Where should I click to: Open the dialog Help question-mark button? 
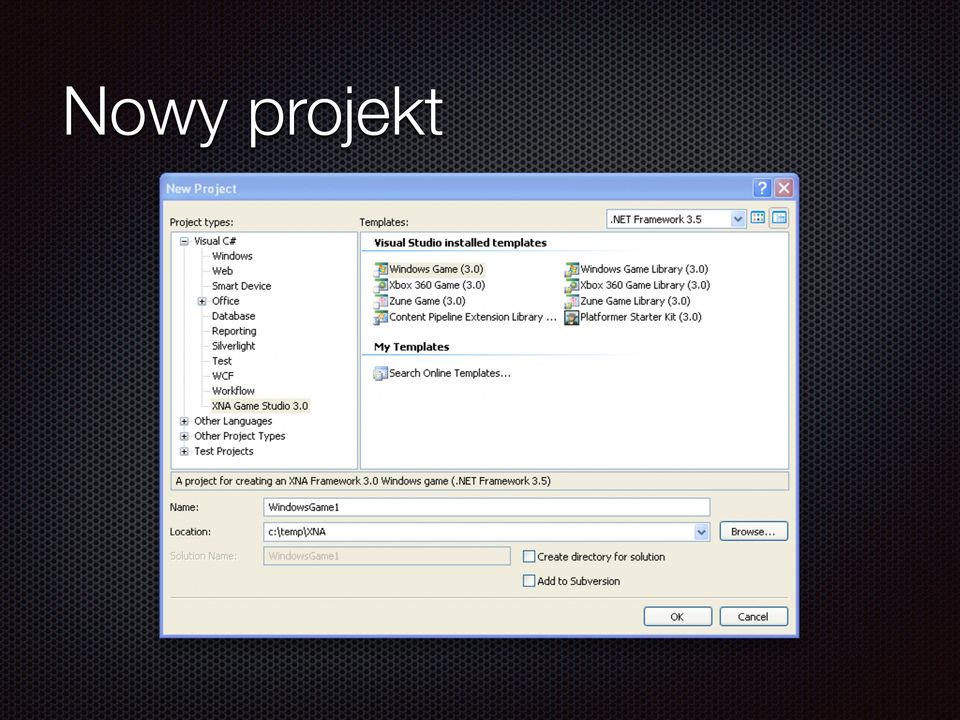tap(762, 188)
